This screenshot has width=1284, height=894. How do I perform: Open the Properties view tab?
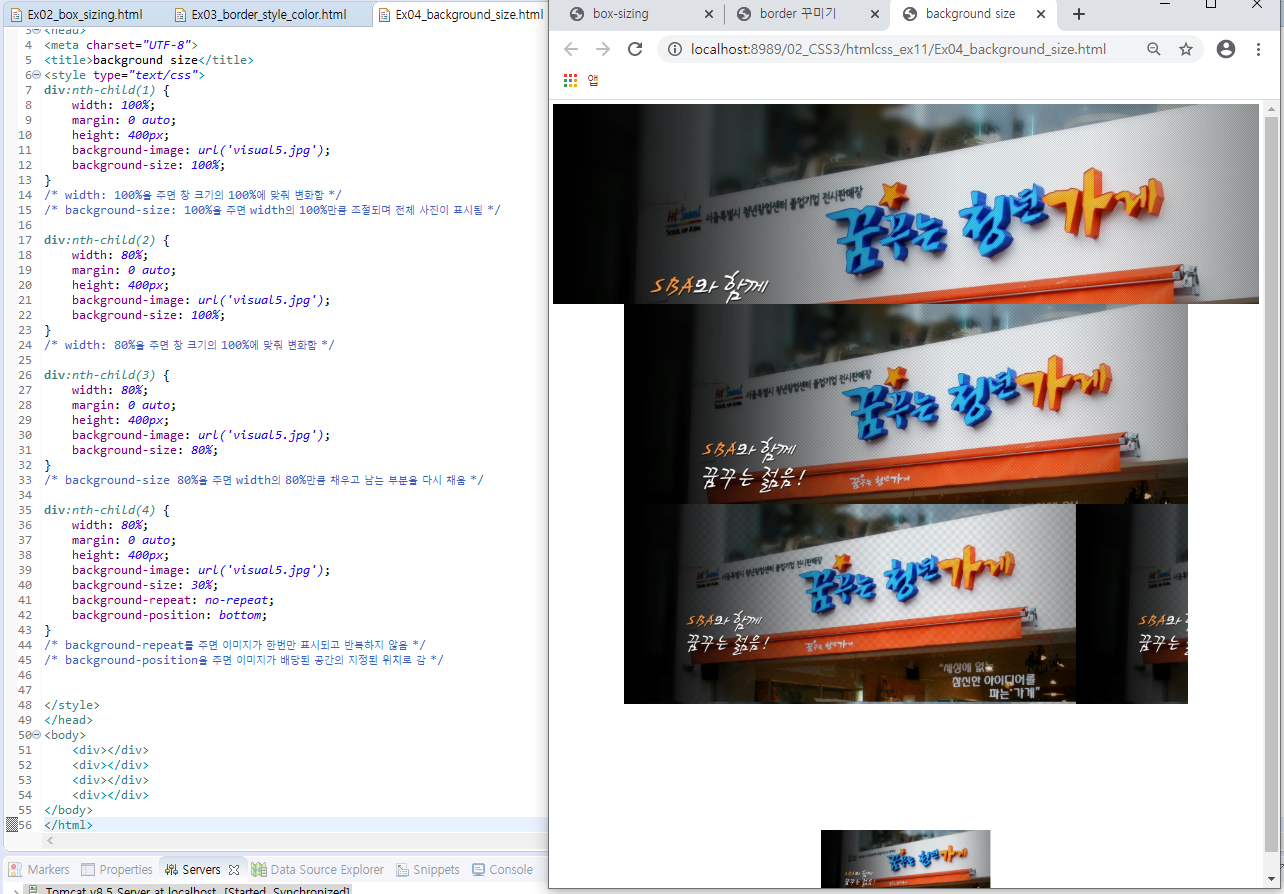(x=116, y=869)
